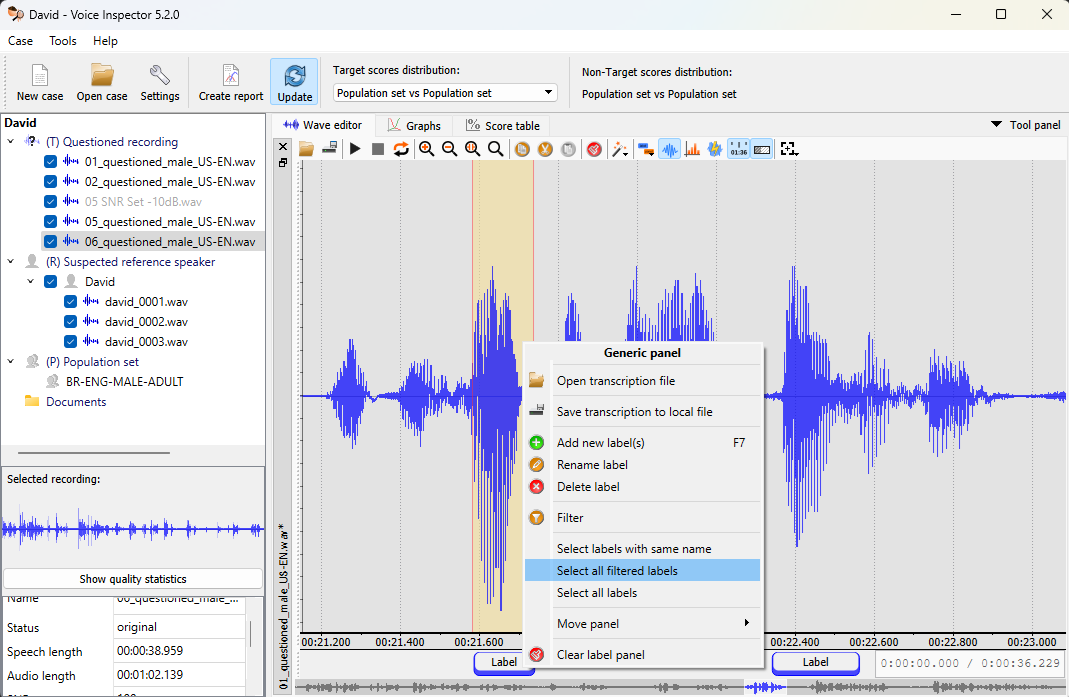Click the open folder icon in wave editor toolbar

[x=306, y=149]
